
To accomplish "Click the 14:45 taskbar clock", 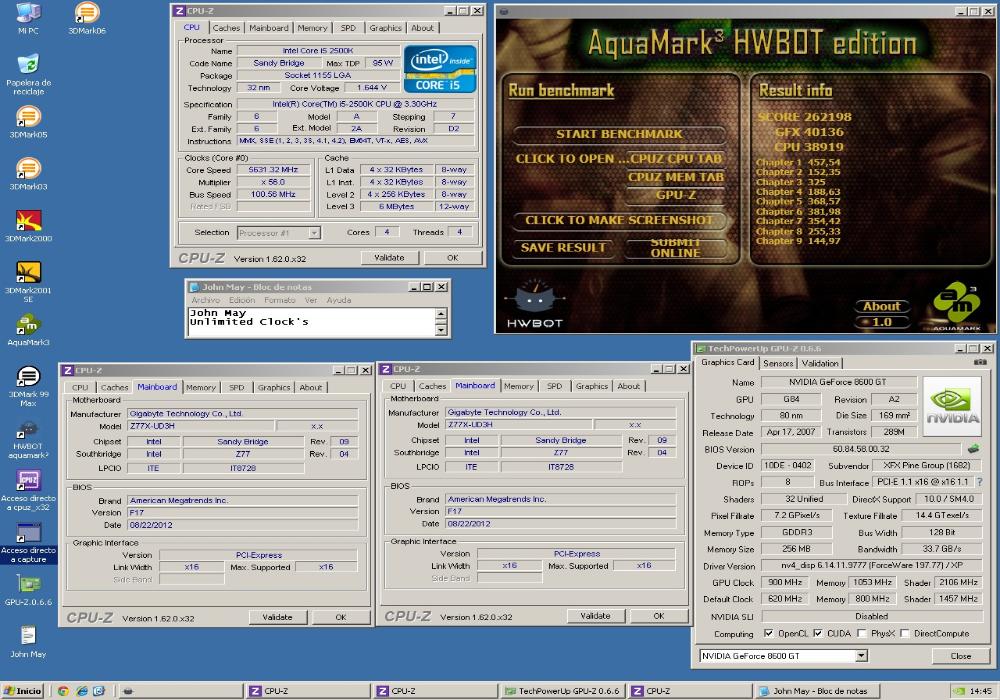I will point(980,691).
